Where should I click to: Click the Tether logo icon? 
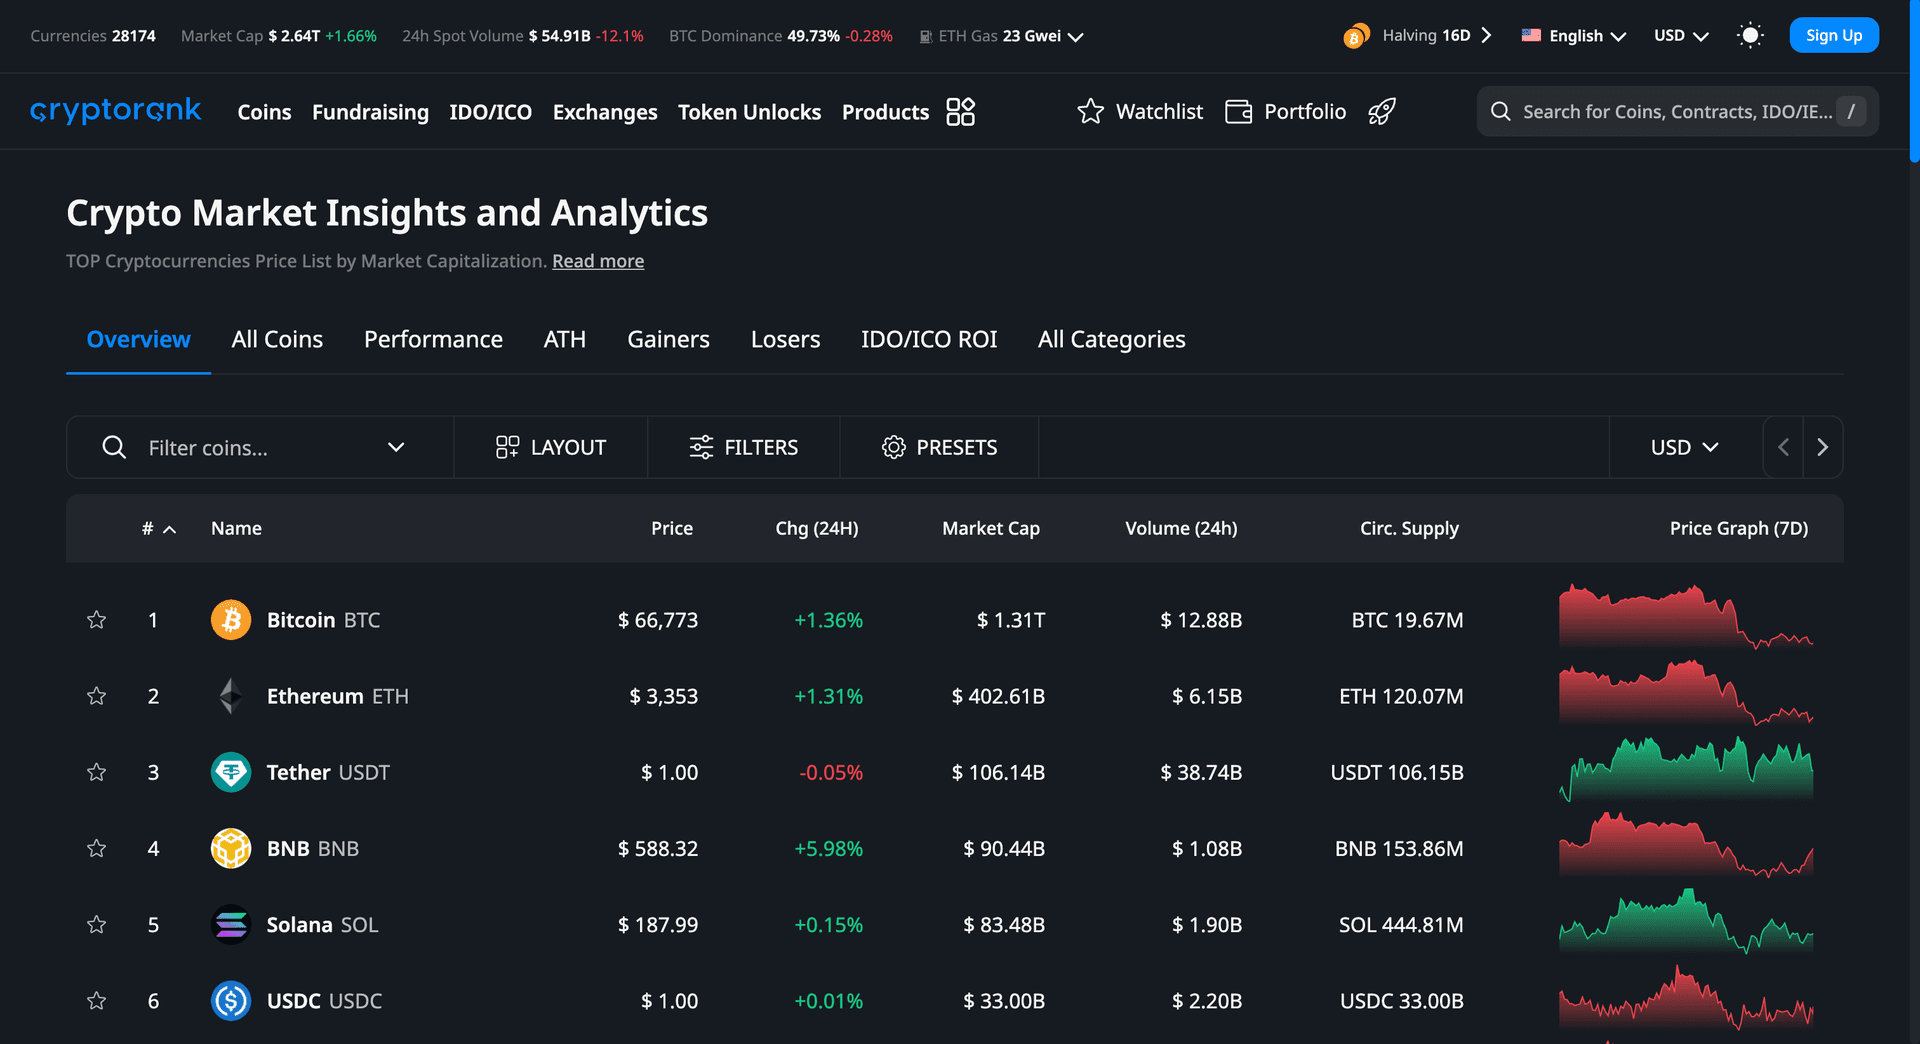click(x=231, y=772)
